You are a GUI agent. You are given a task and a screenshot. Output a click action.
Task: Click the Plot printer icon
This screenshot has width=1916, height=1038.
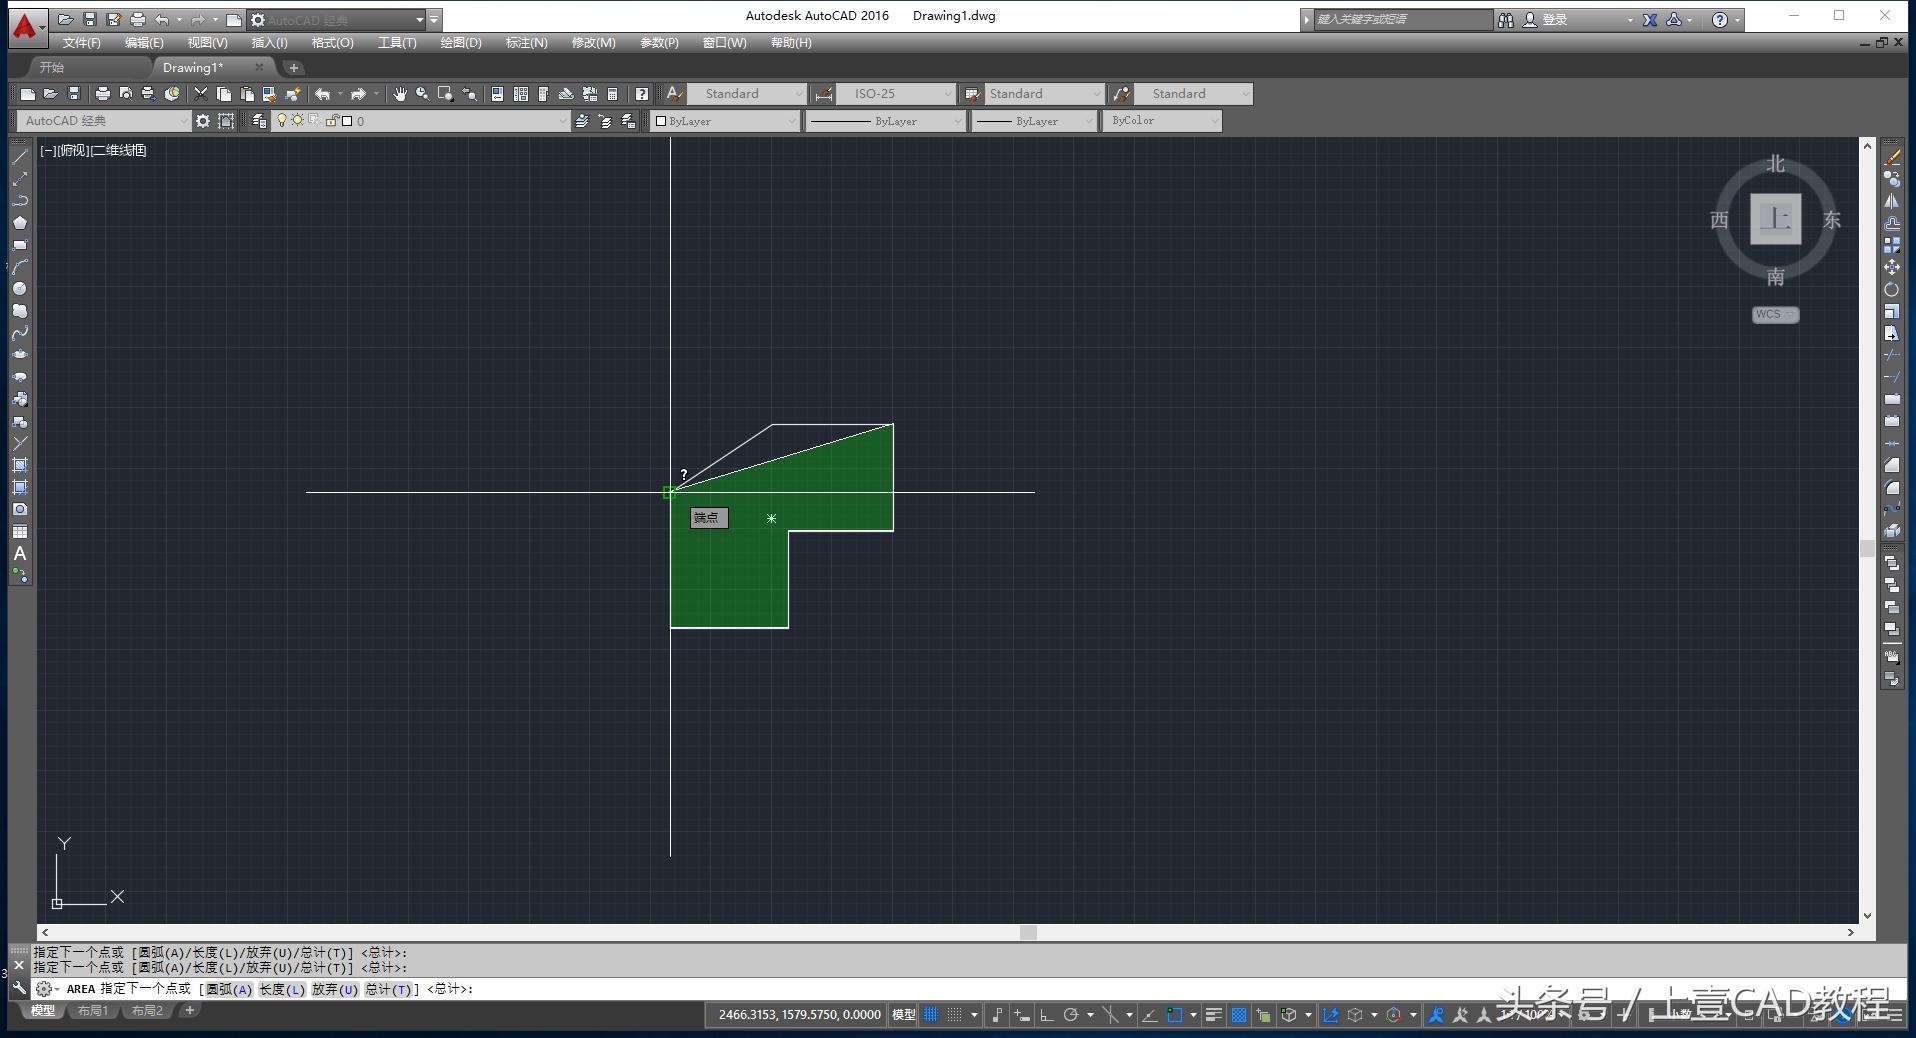point(102,94)
